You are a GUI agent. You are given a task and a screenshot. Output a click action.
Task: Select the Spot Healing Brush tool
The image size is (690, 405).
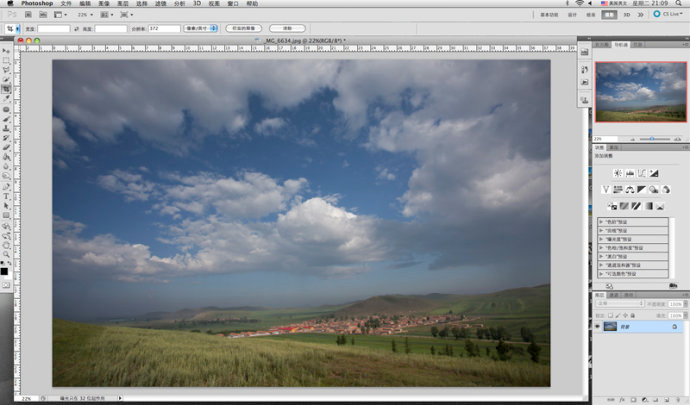[6, 109]
